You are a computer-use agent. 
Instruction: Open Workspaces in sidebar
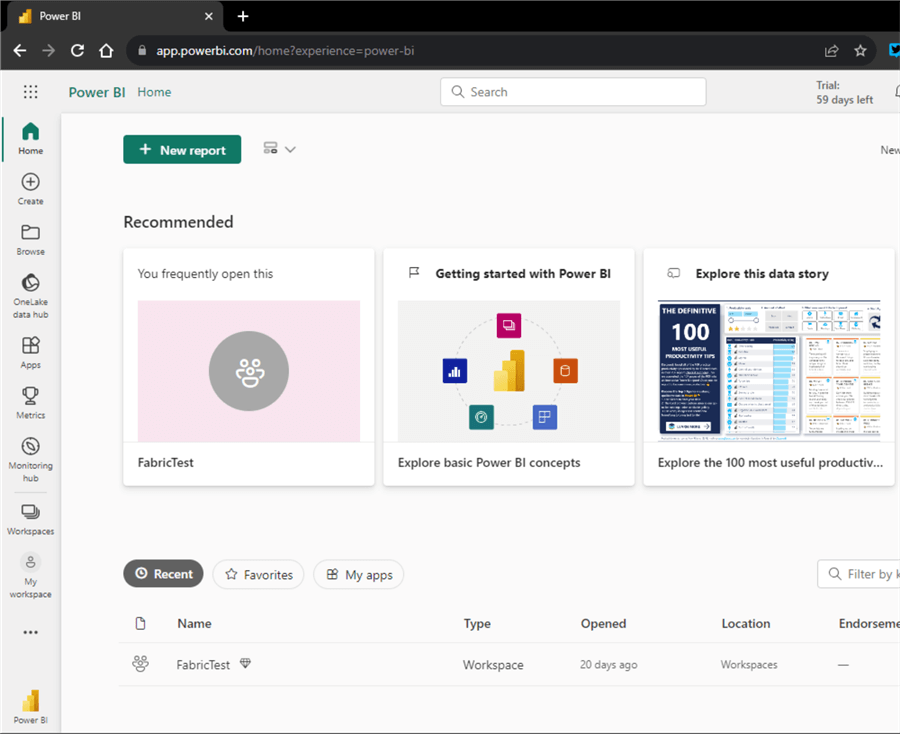coord(30,519)
